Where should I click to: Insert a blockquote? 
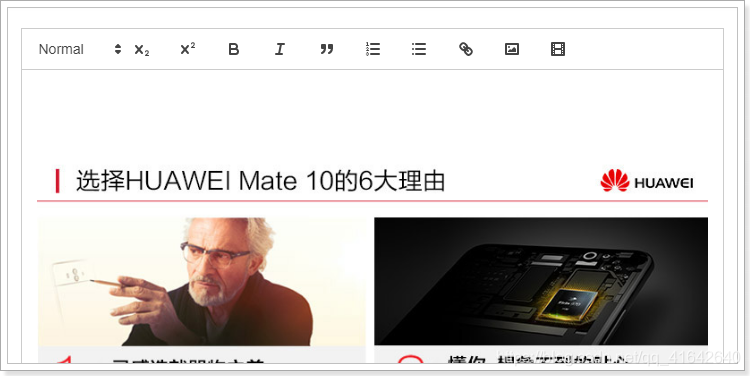[327, 49]
